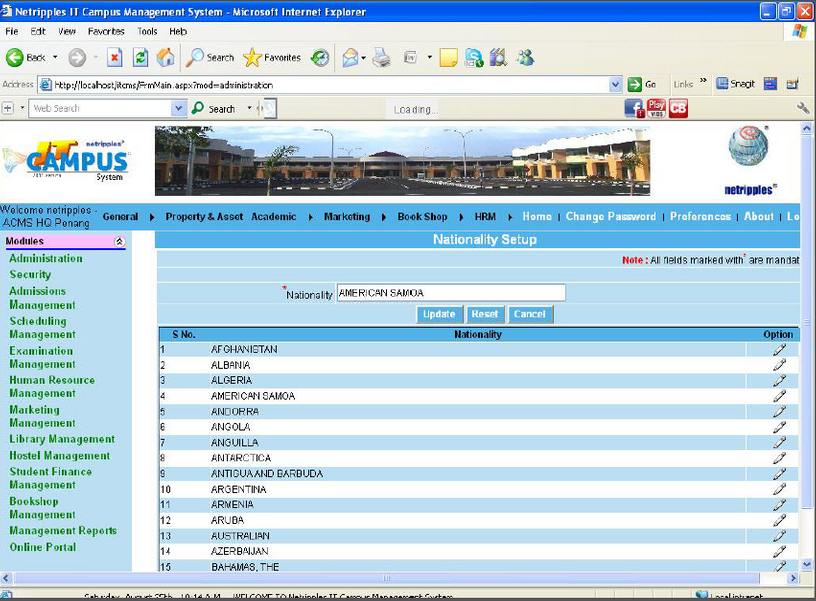Click the Web Search input box
The image size is (816, 601).
pos(101,108)
